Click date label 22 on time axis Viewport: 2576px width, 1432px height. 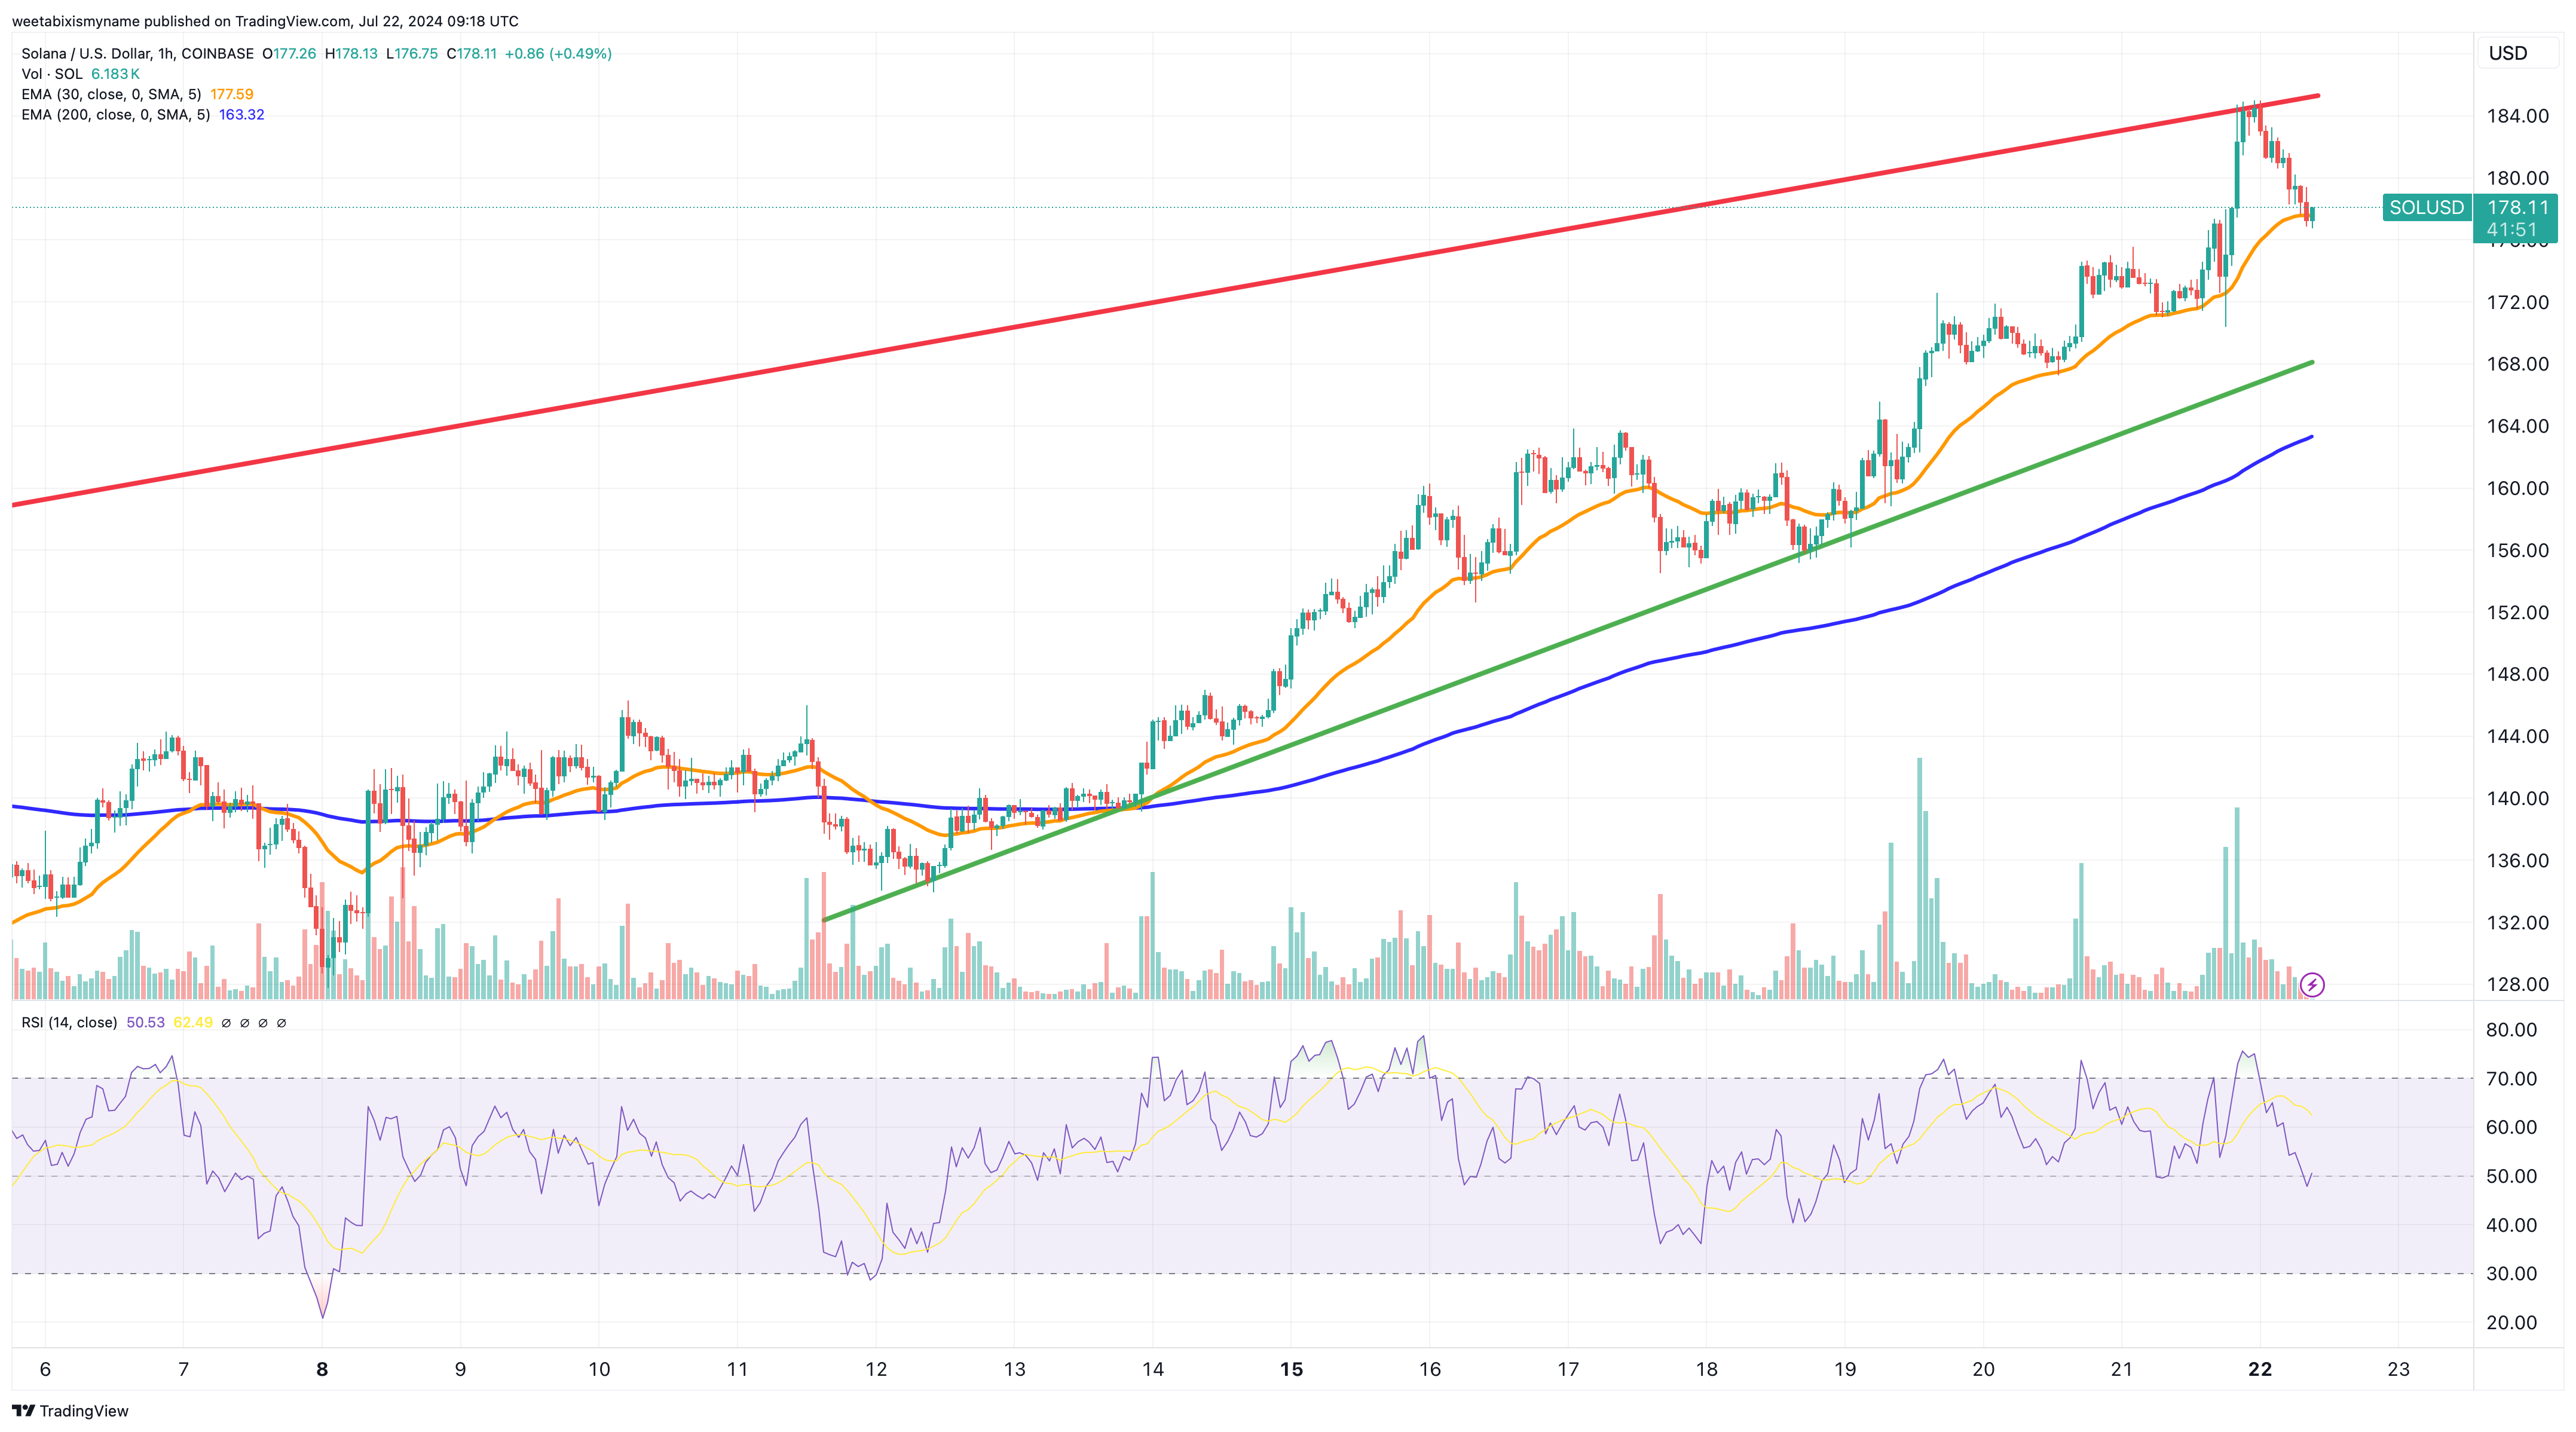pyautogui.click(x=2259, y=1369)
